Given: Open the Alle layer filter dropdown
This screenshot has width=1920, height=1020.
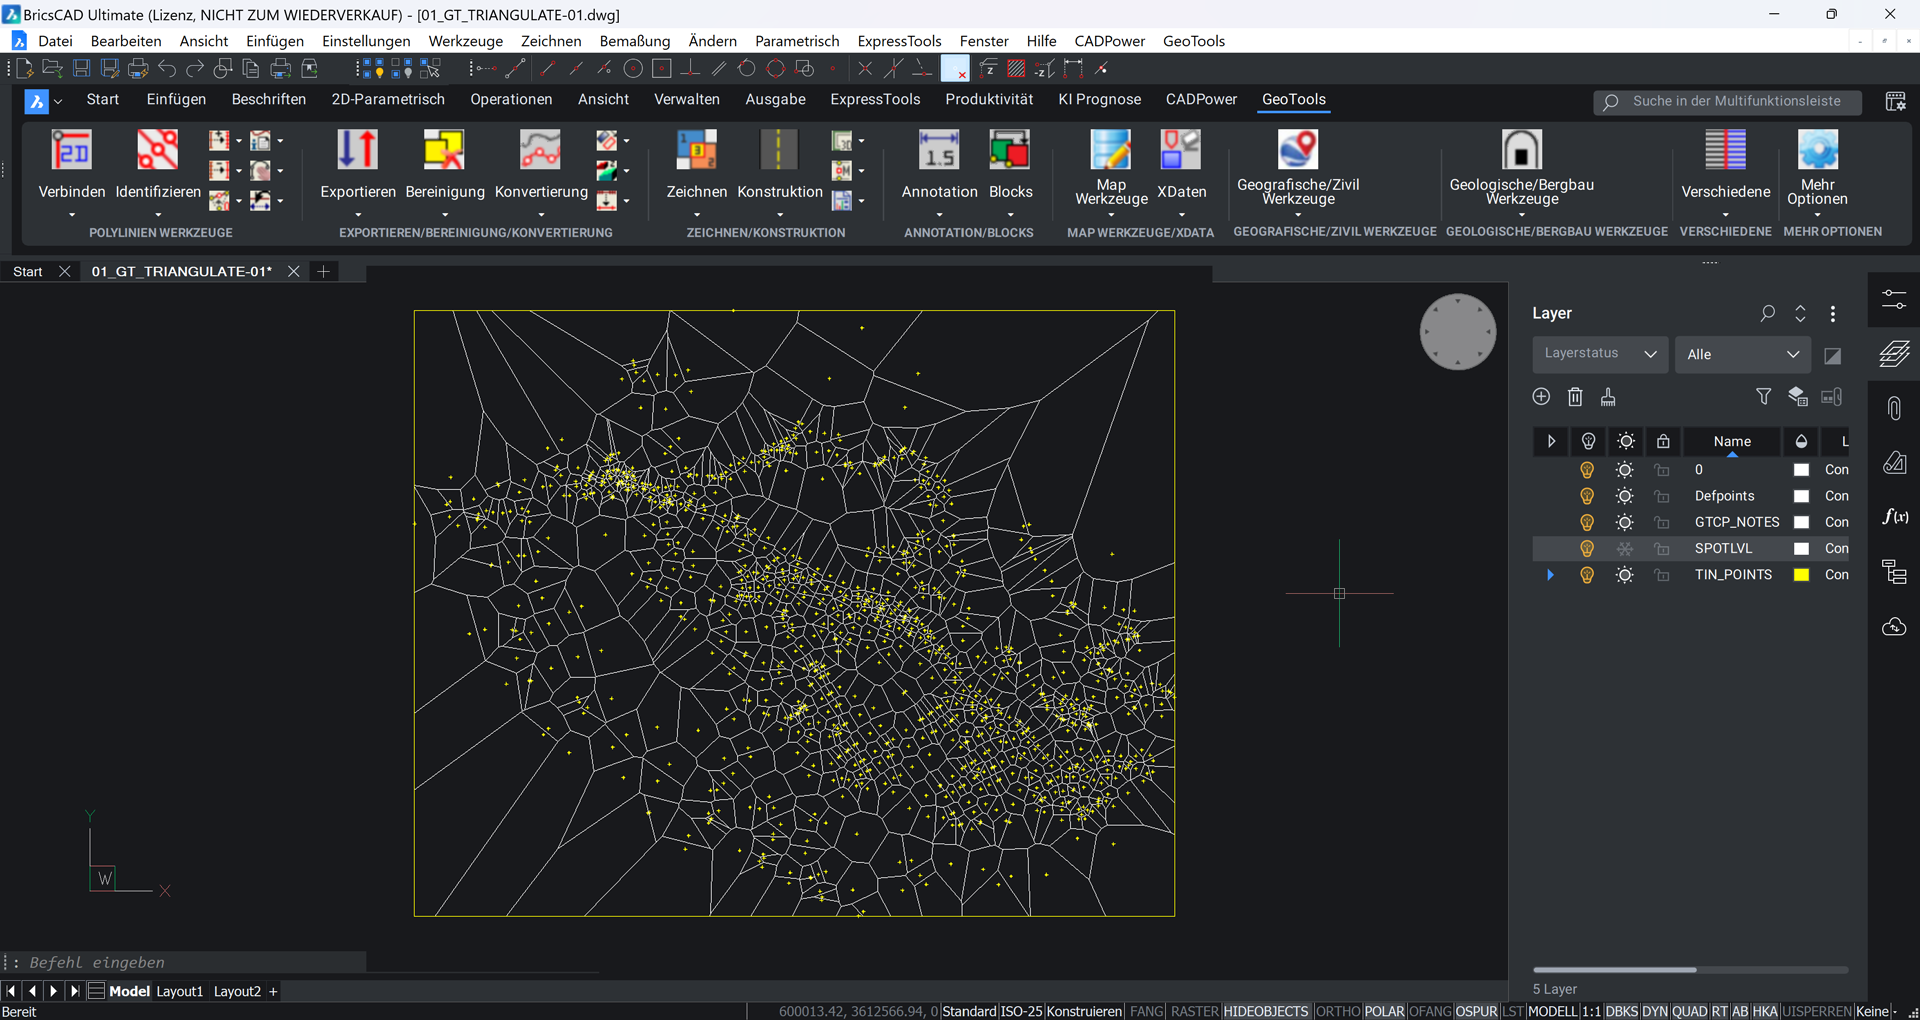Looking at the screenshot, I should [1743, 354].
